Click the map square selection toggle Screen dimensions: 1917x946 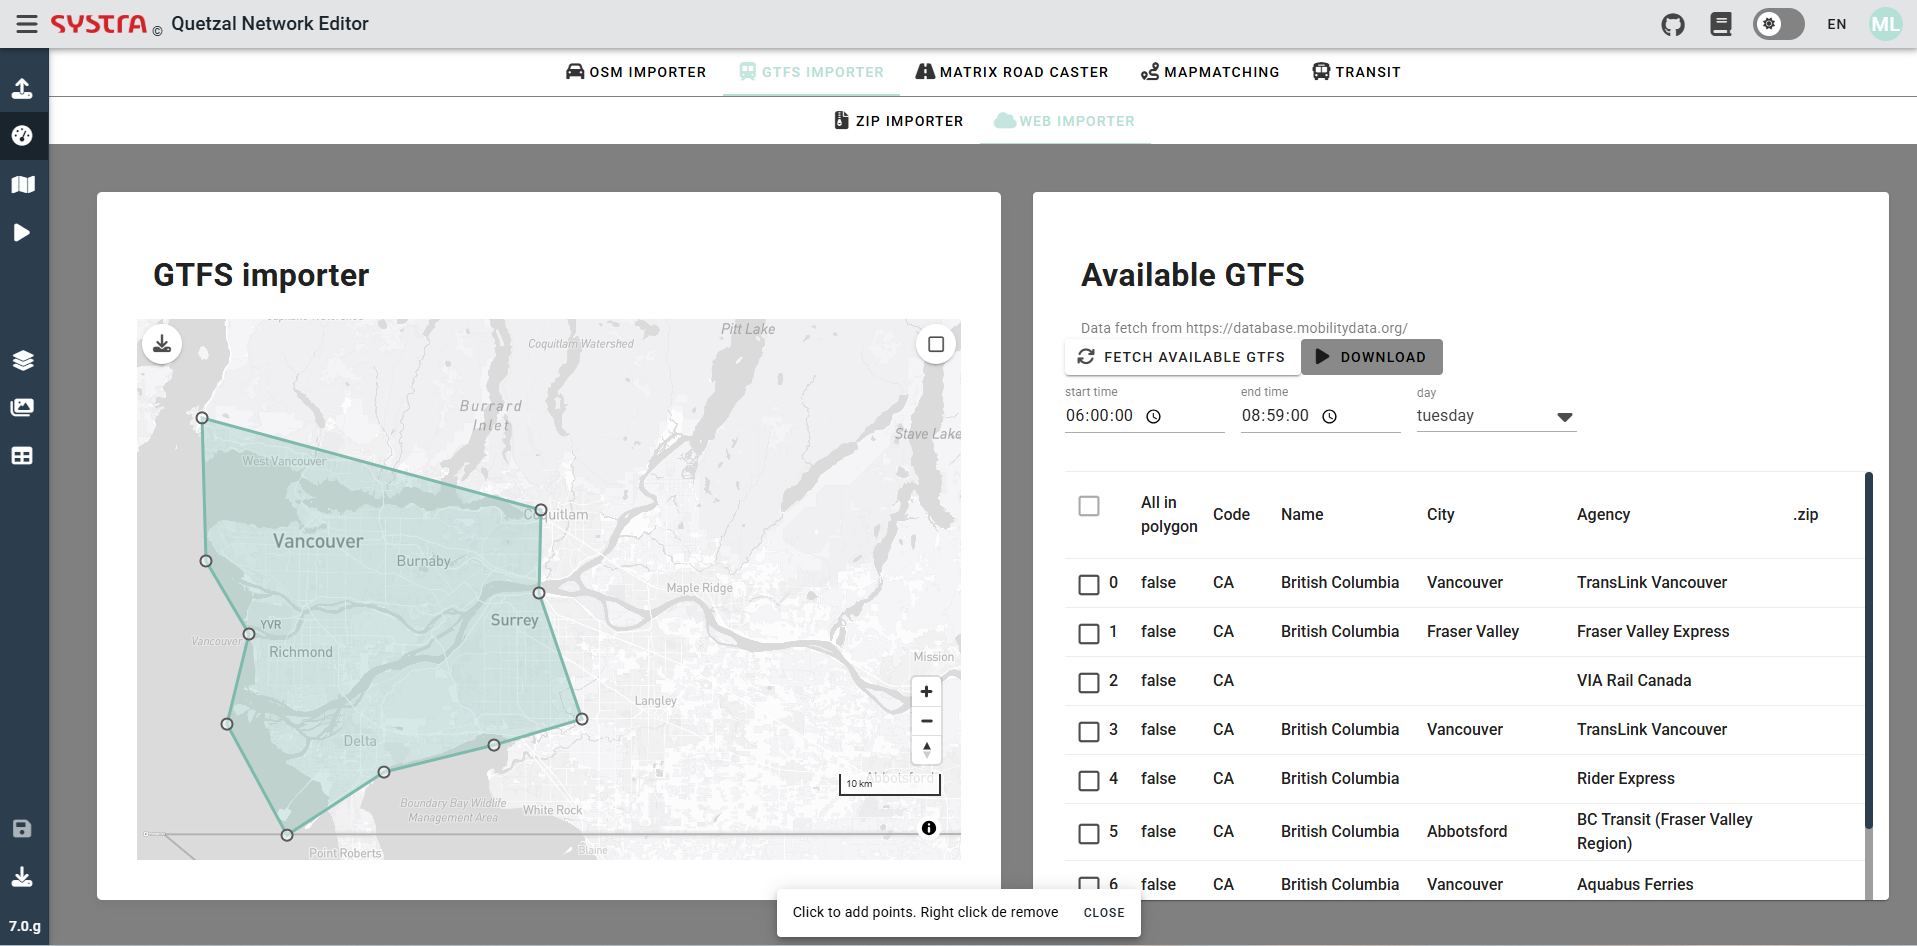pos(936,344)
